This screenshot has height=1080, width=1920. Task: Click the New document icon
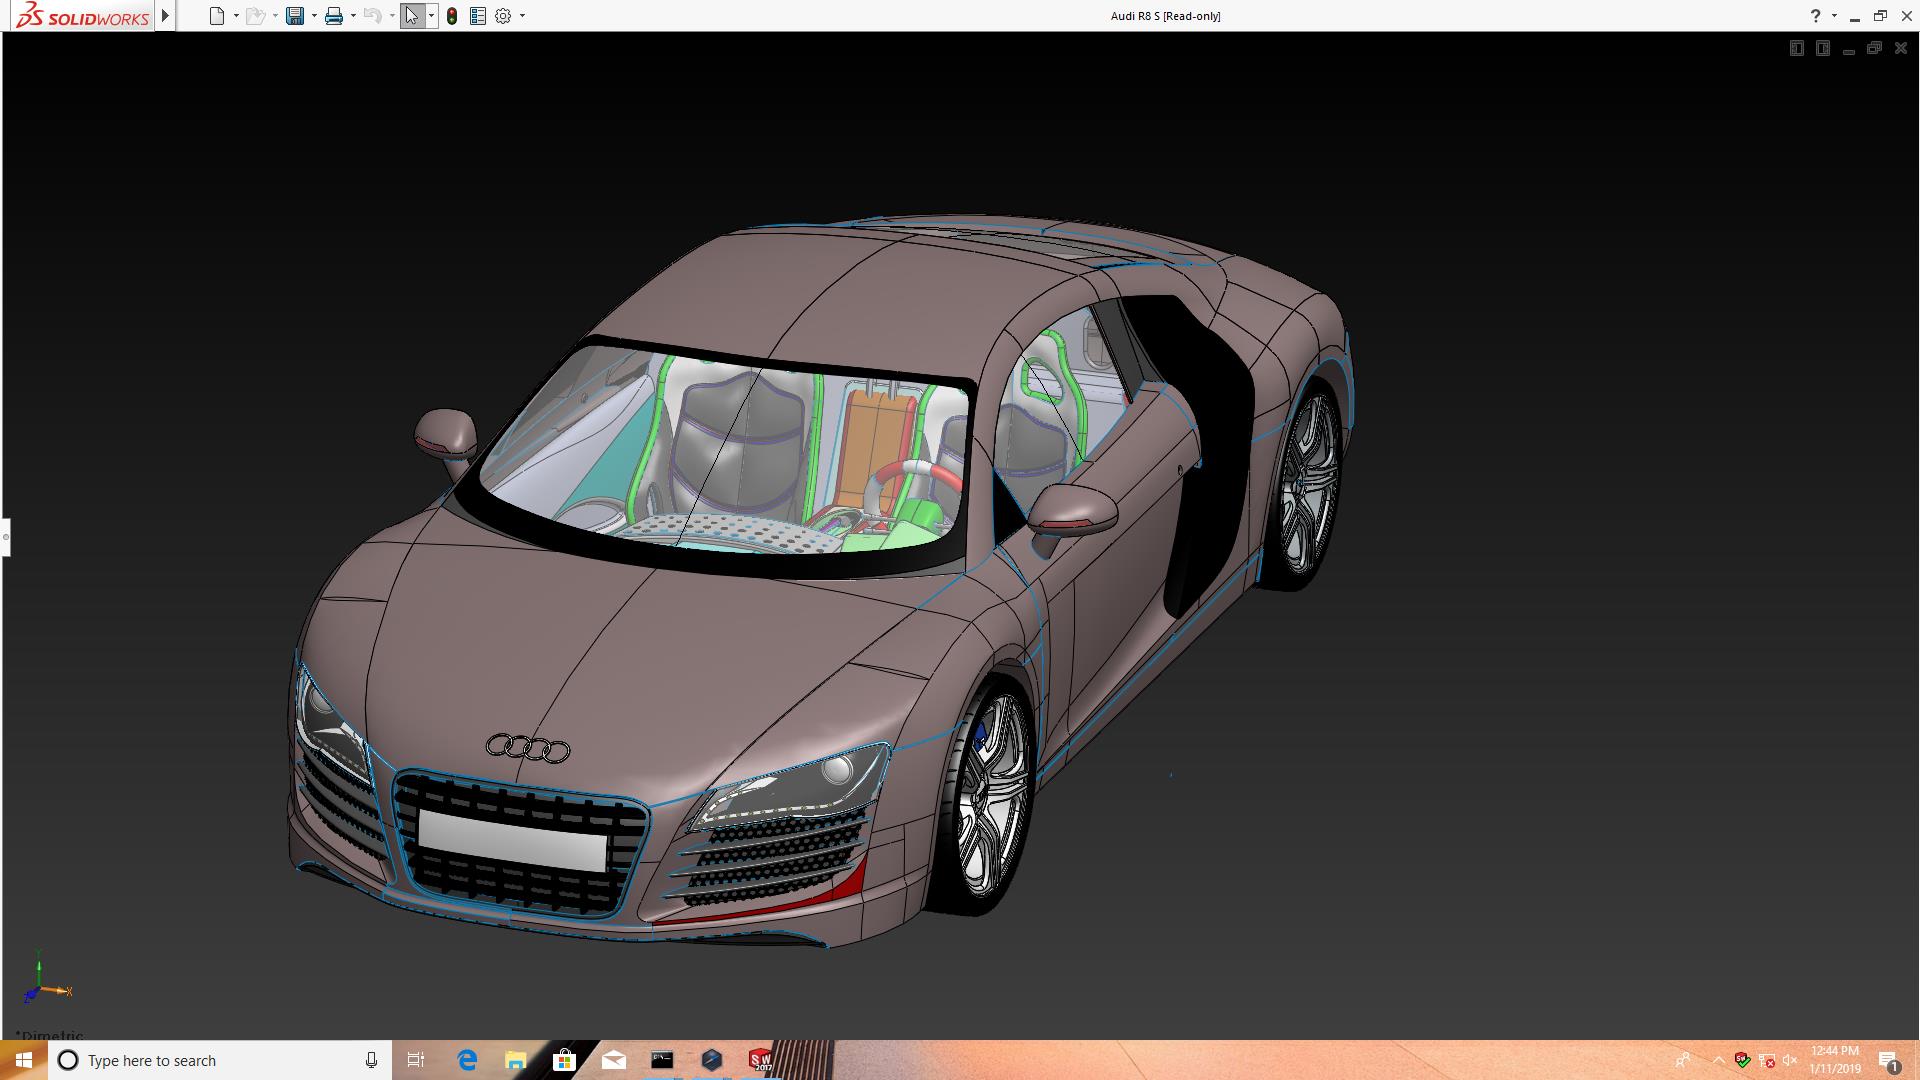pos(216,16)
